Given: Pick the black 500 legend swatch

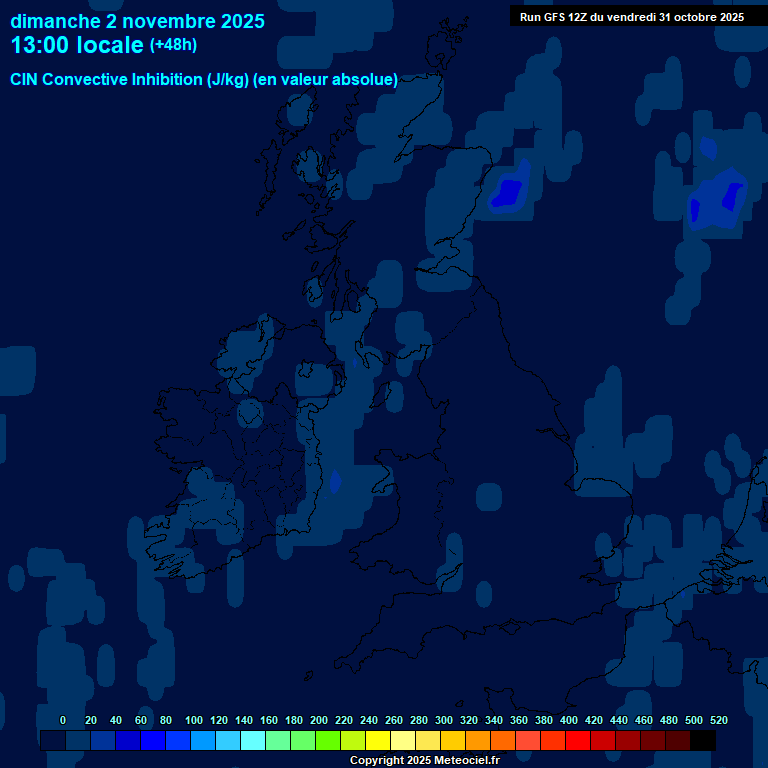Looking at the screenshot, I should point(703,741).
